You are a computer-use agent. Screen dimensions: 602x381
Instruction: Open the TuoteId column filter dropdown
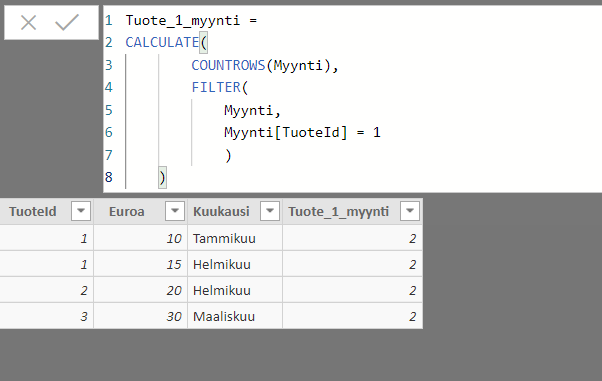(x=81, y=211)
